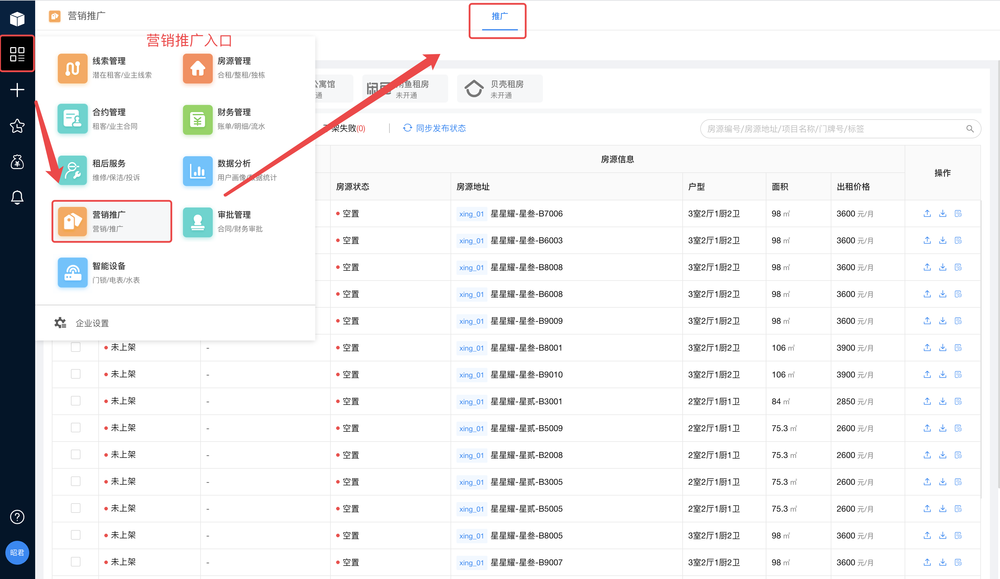
Task: Check the checkbox for row B9010
Action: [x=75, y=374]
